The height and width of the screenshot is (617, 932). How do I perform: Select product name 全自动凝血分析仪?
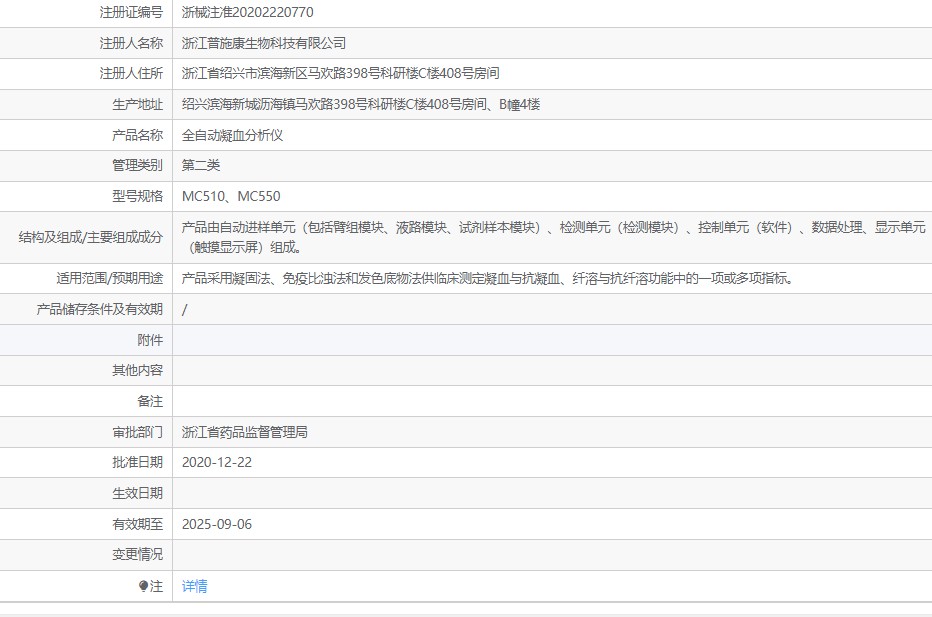coord(232,135)
